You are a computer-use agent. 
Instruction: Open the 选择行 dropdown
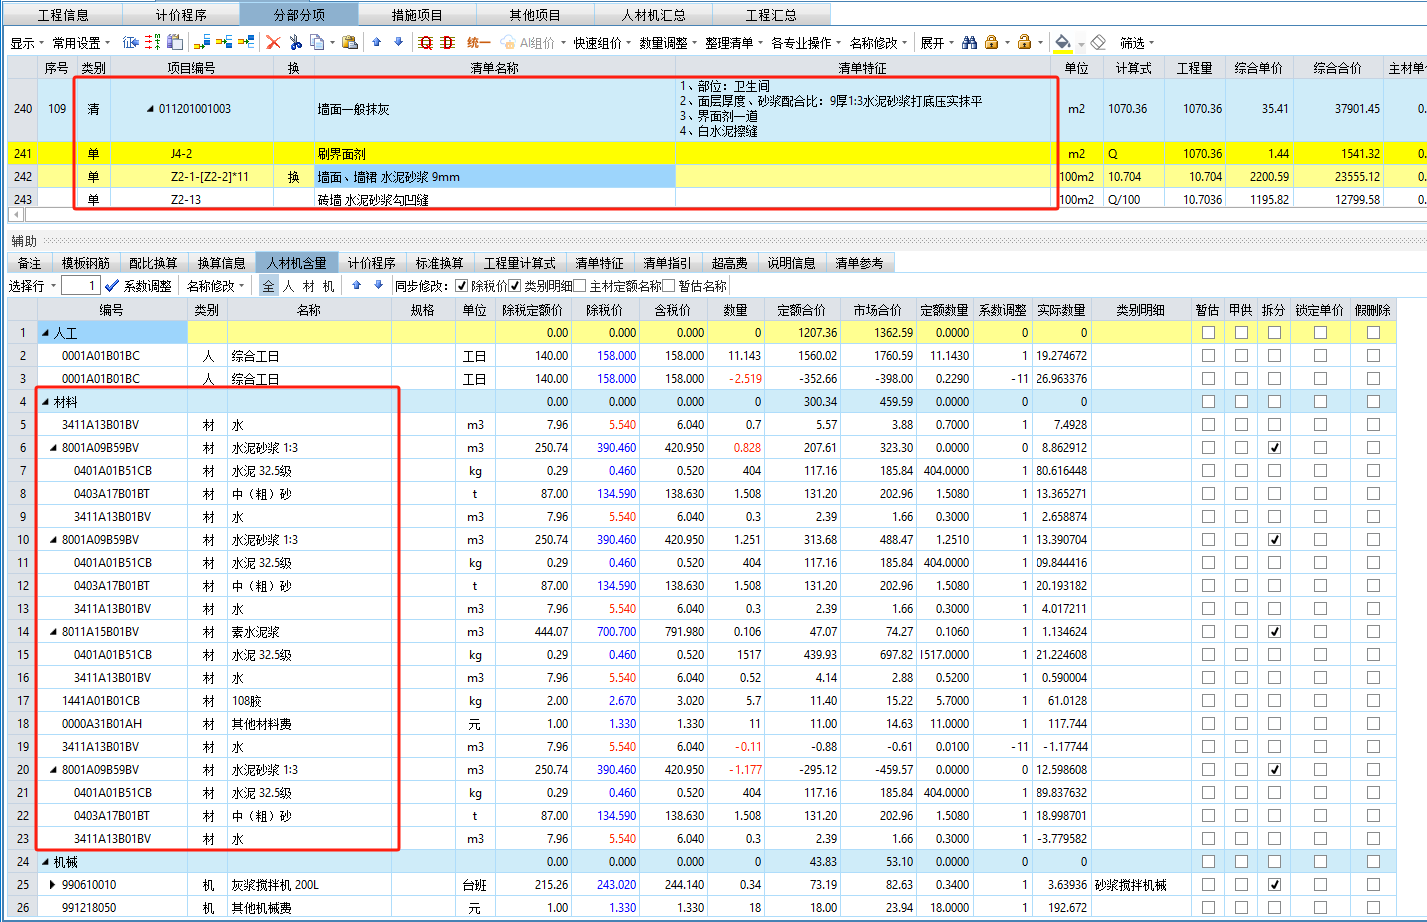33,286
